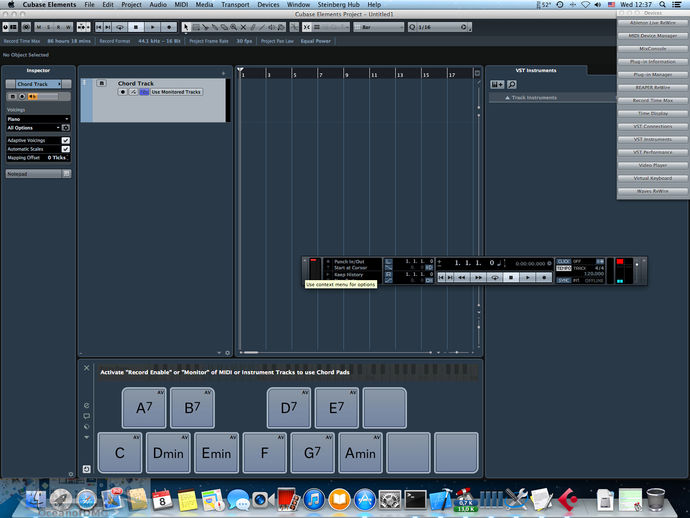Viewport: 690px width, 518px height.
Task: Click the Mute button on Chord Track header
Action: [x=101, y=83]
